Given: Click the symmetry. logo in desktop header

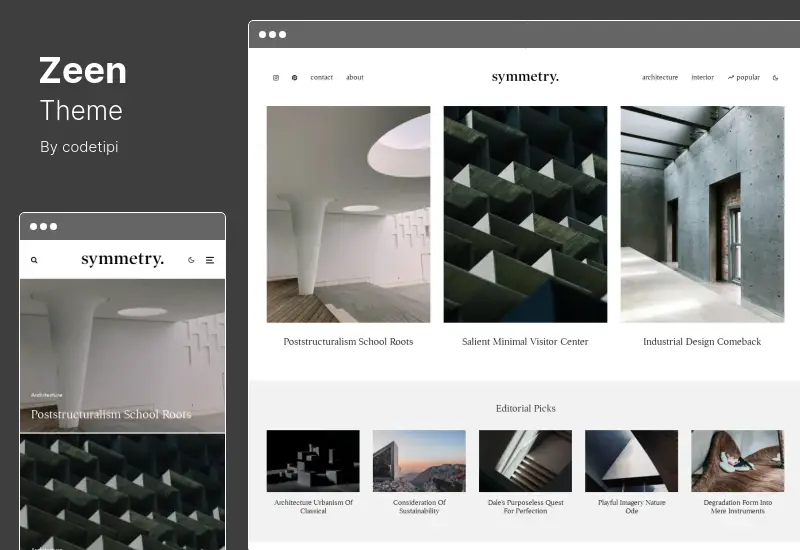Looking at the screenshot, I should (525, 77).
